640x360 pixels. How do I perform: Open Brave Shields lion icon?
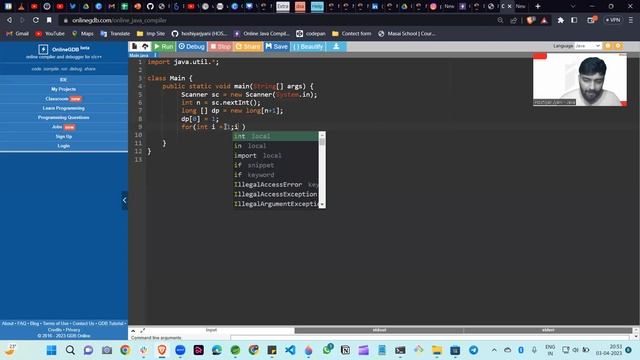(x=531, y=20)
